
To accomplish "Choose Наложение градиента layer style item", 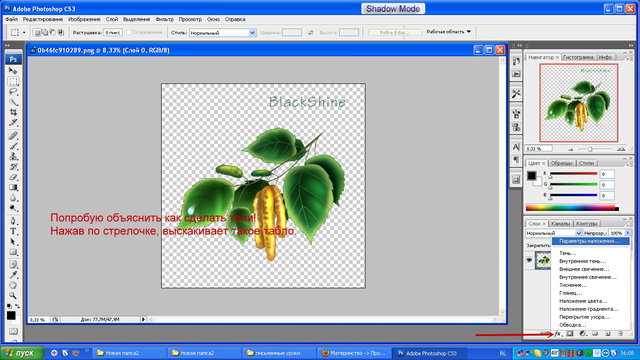I will [590, 309].
